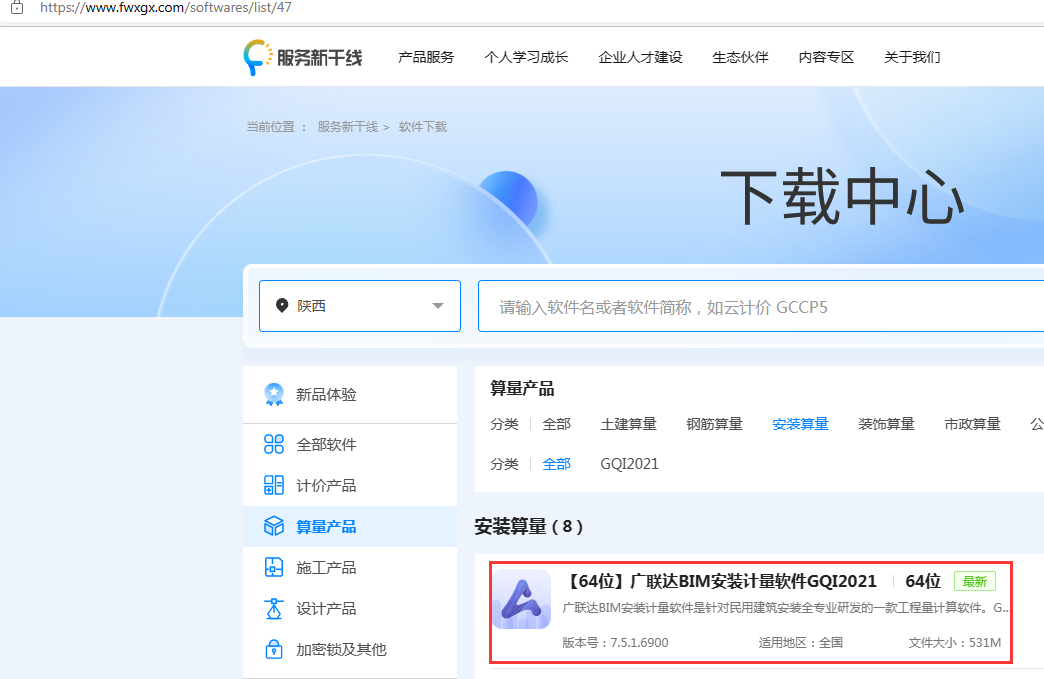Focus the software name search field
The height and width of the screenshot is (679, 1044).
coord(760,306)
